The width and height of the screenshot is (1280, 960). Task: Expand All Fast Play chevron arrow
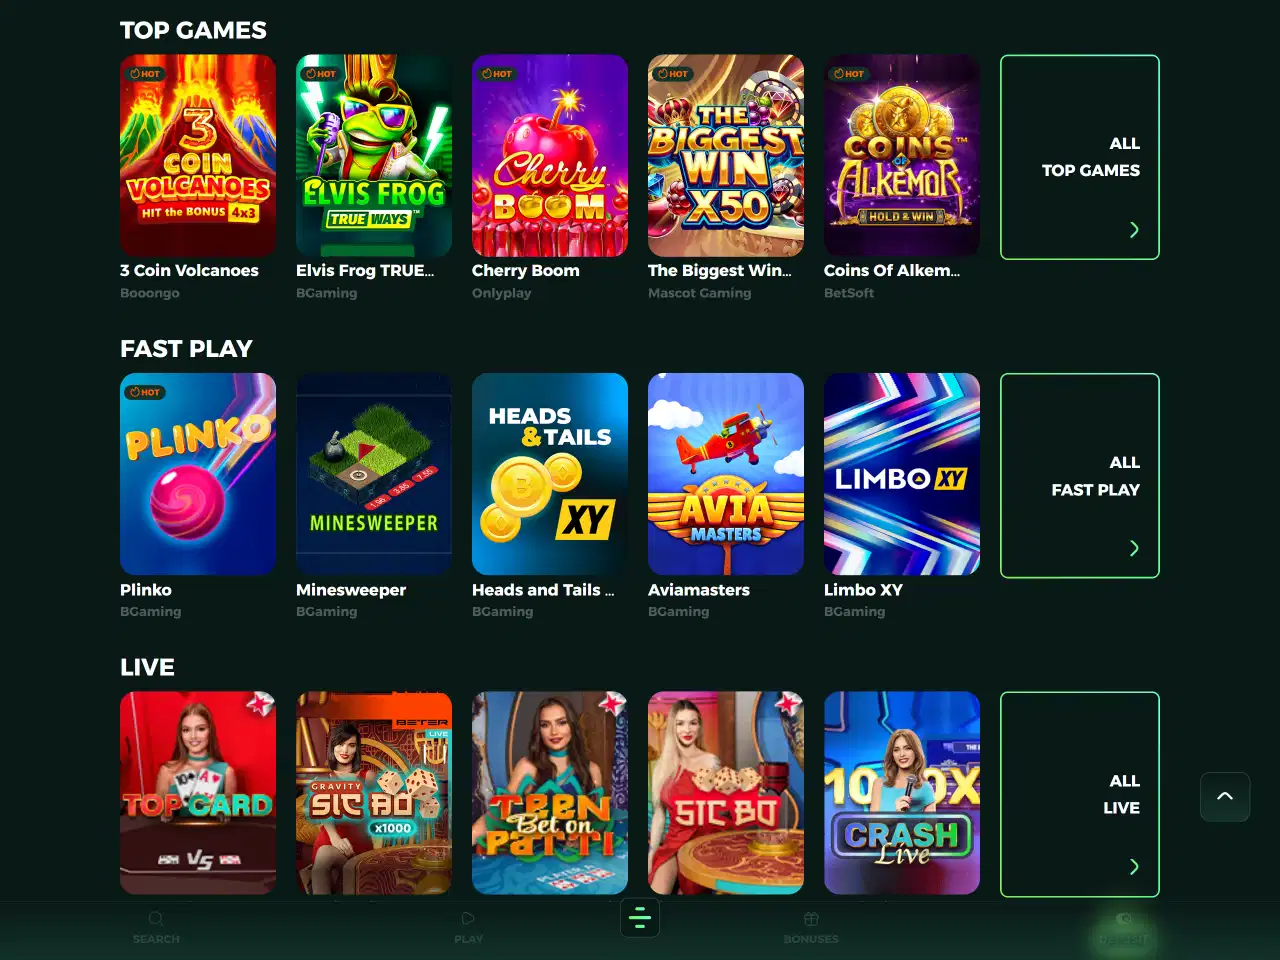click(1134, 548)
